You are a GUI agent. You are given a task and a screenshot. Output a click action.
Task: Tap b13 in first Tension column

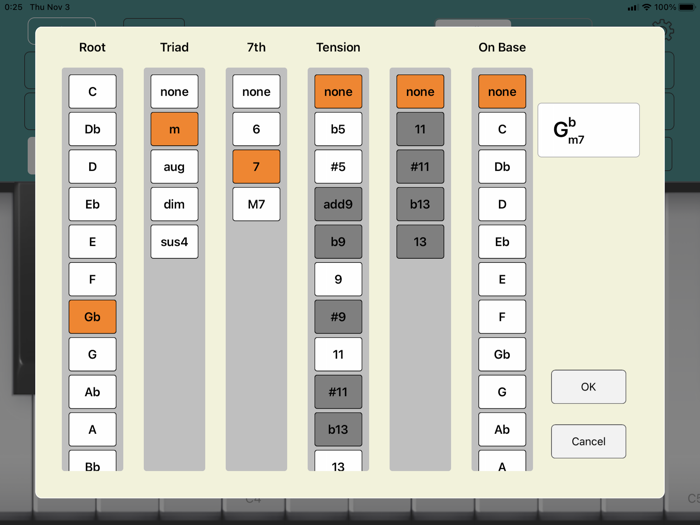[338, 429]
